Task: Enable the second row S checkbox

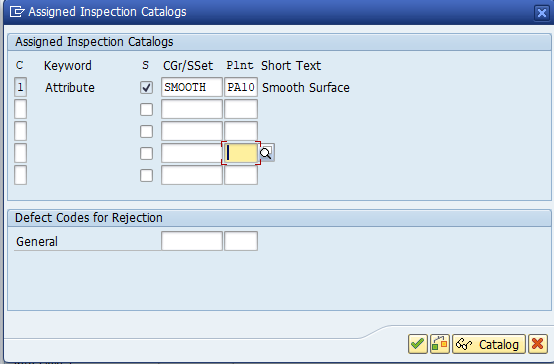Action: click(x=146, y=109)
